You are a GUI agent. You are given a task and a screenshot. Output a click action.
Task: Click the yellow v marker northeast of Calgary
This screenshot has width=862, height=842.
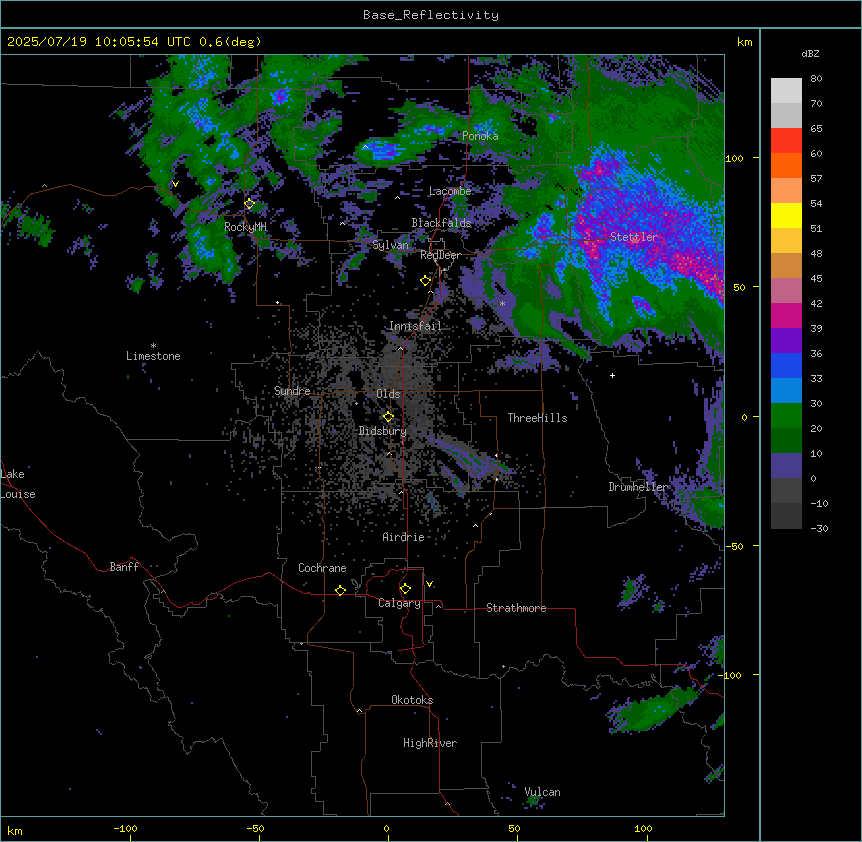[x=429, y=584]
